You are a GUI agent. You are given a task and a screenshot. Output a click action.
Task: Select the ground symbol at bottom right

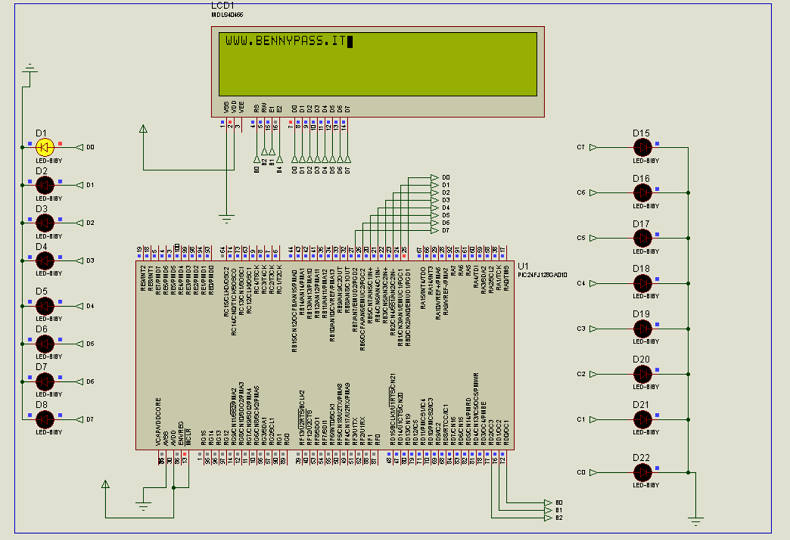695,520
